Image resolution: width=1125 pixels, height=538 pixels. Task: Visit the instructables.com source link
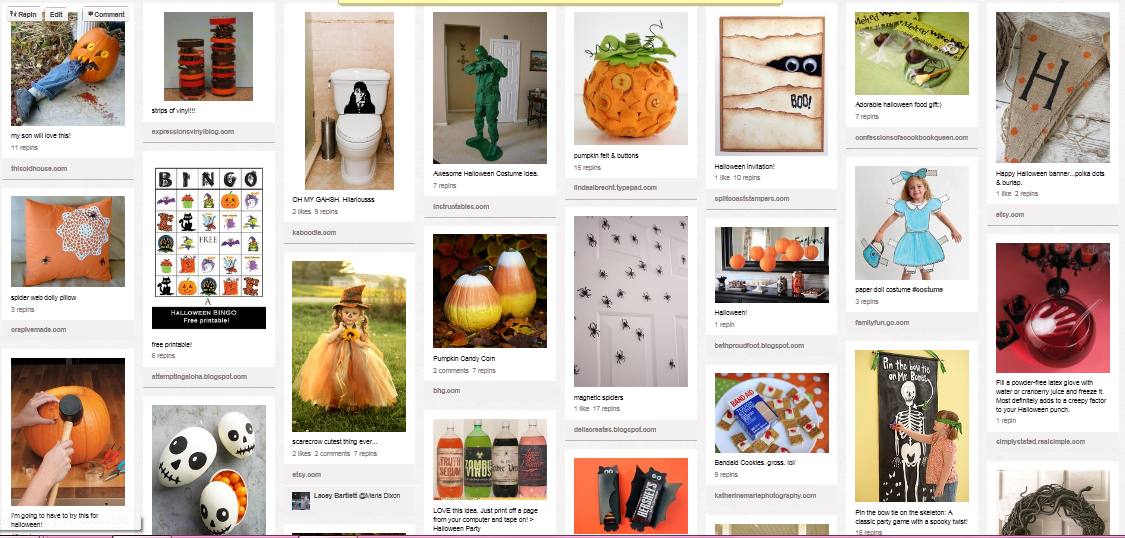pyautogui.click(x=461, y=207)
